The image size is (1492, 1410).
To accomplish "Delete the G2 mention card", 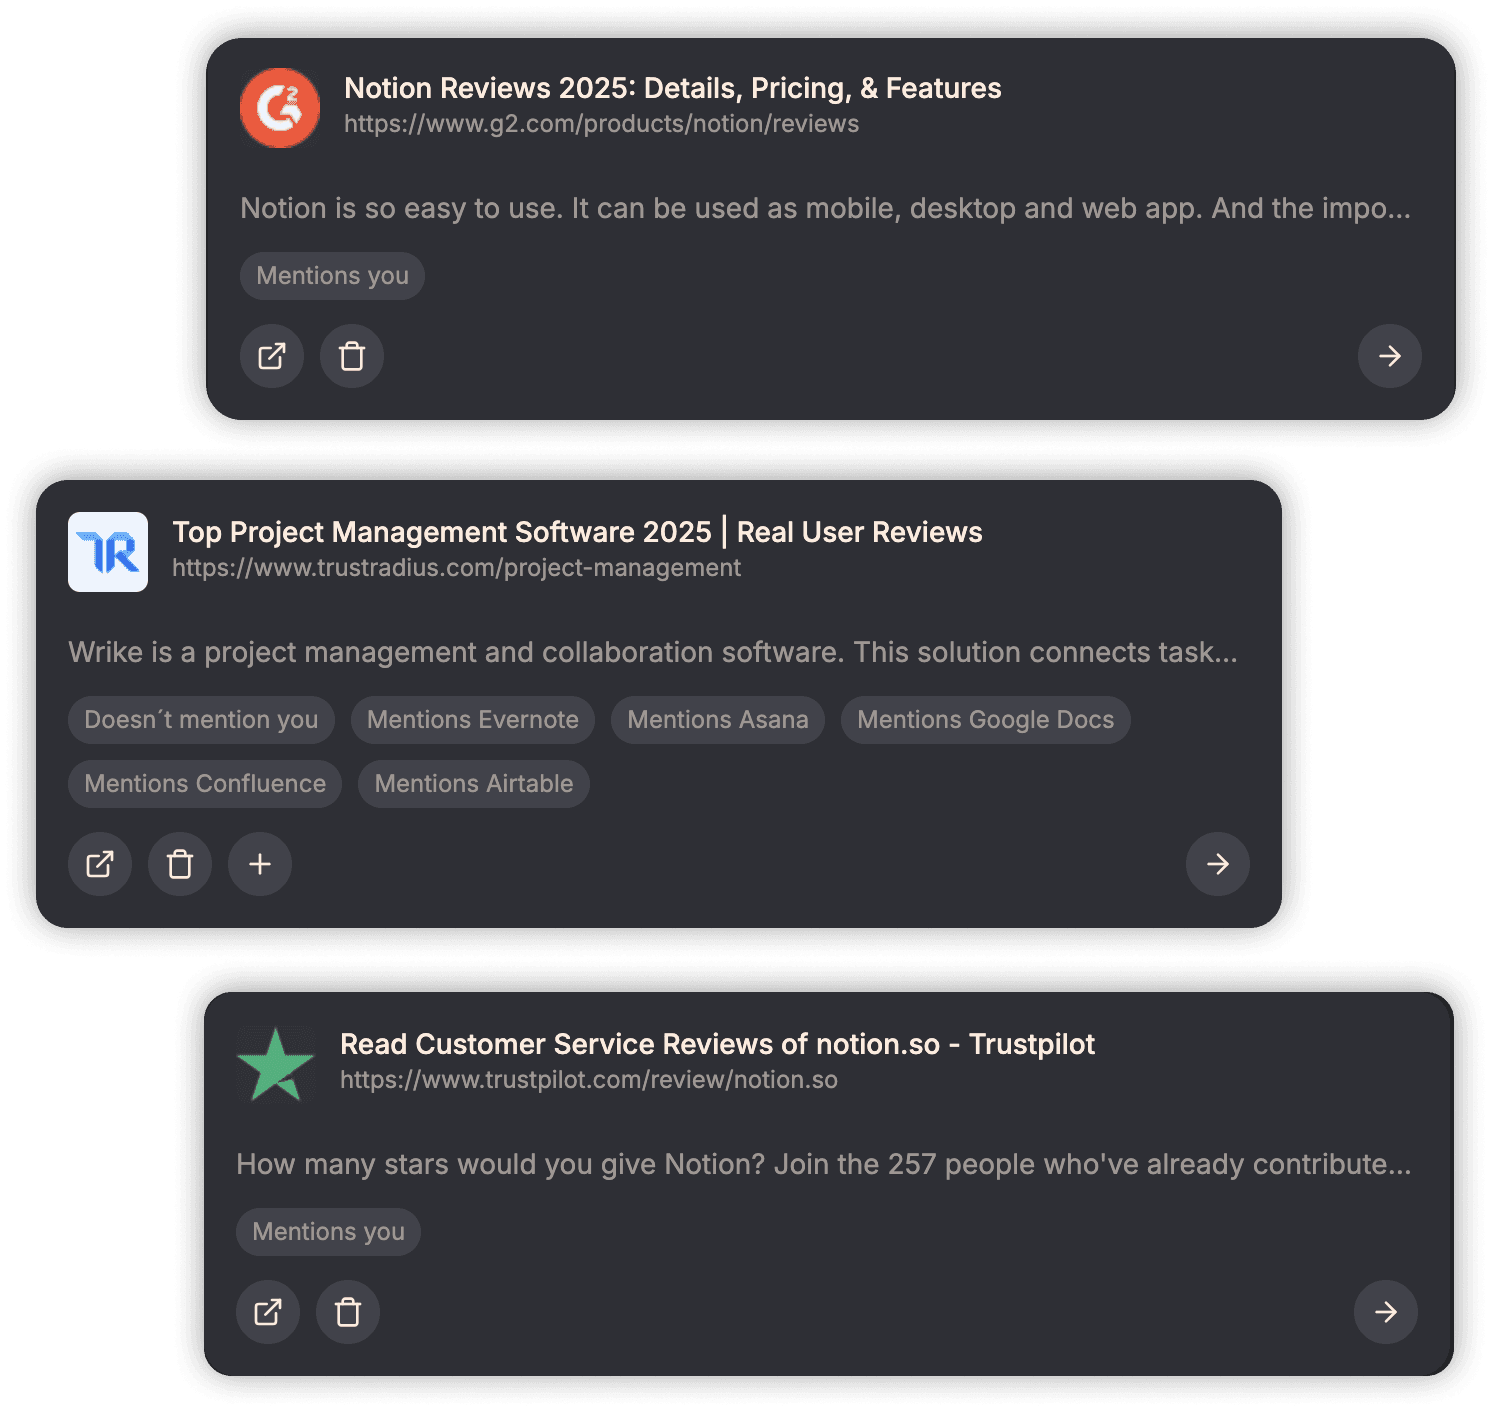I will pos(351,356).
